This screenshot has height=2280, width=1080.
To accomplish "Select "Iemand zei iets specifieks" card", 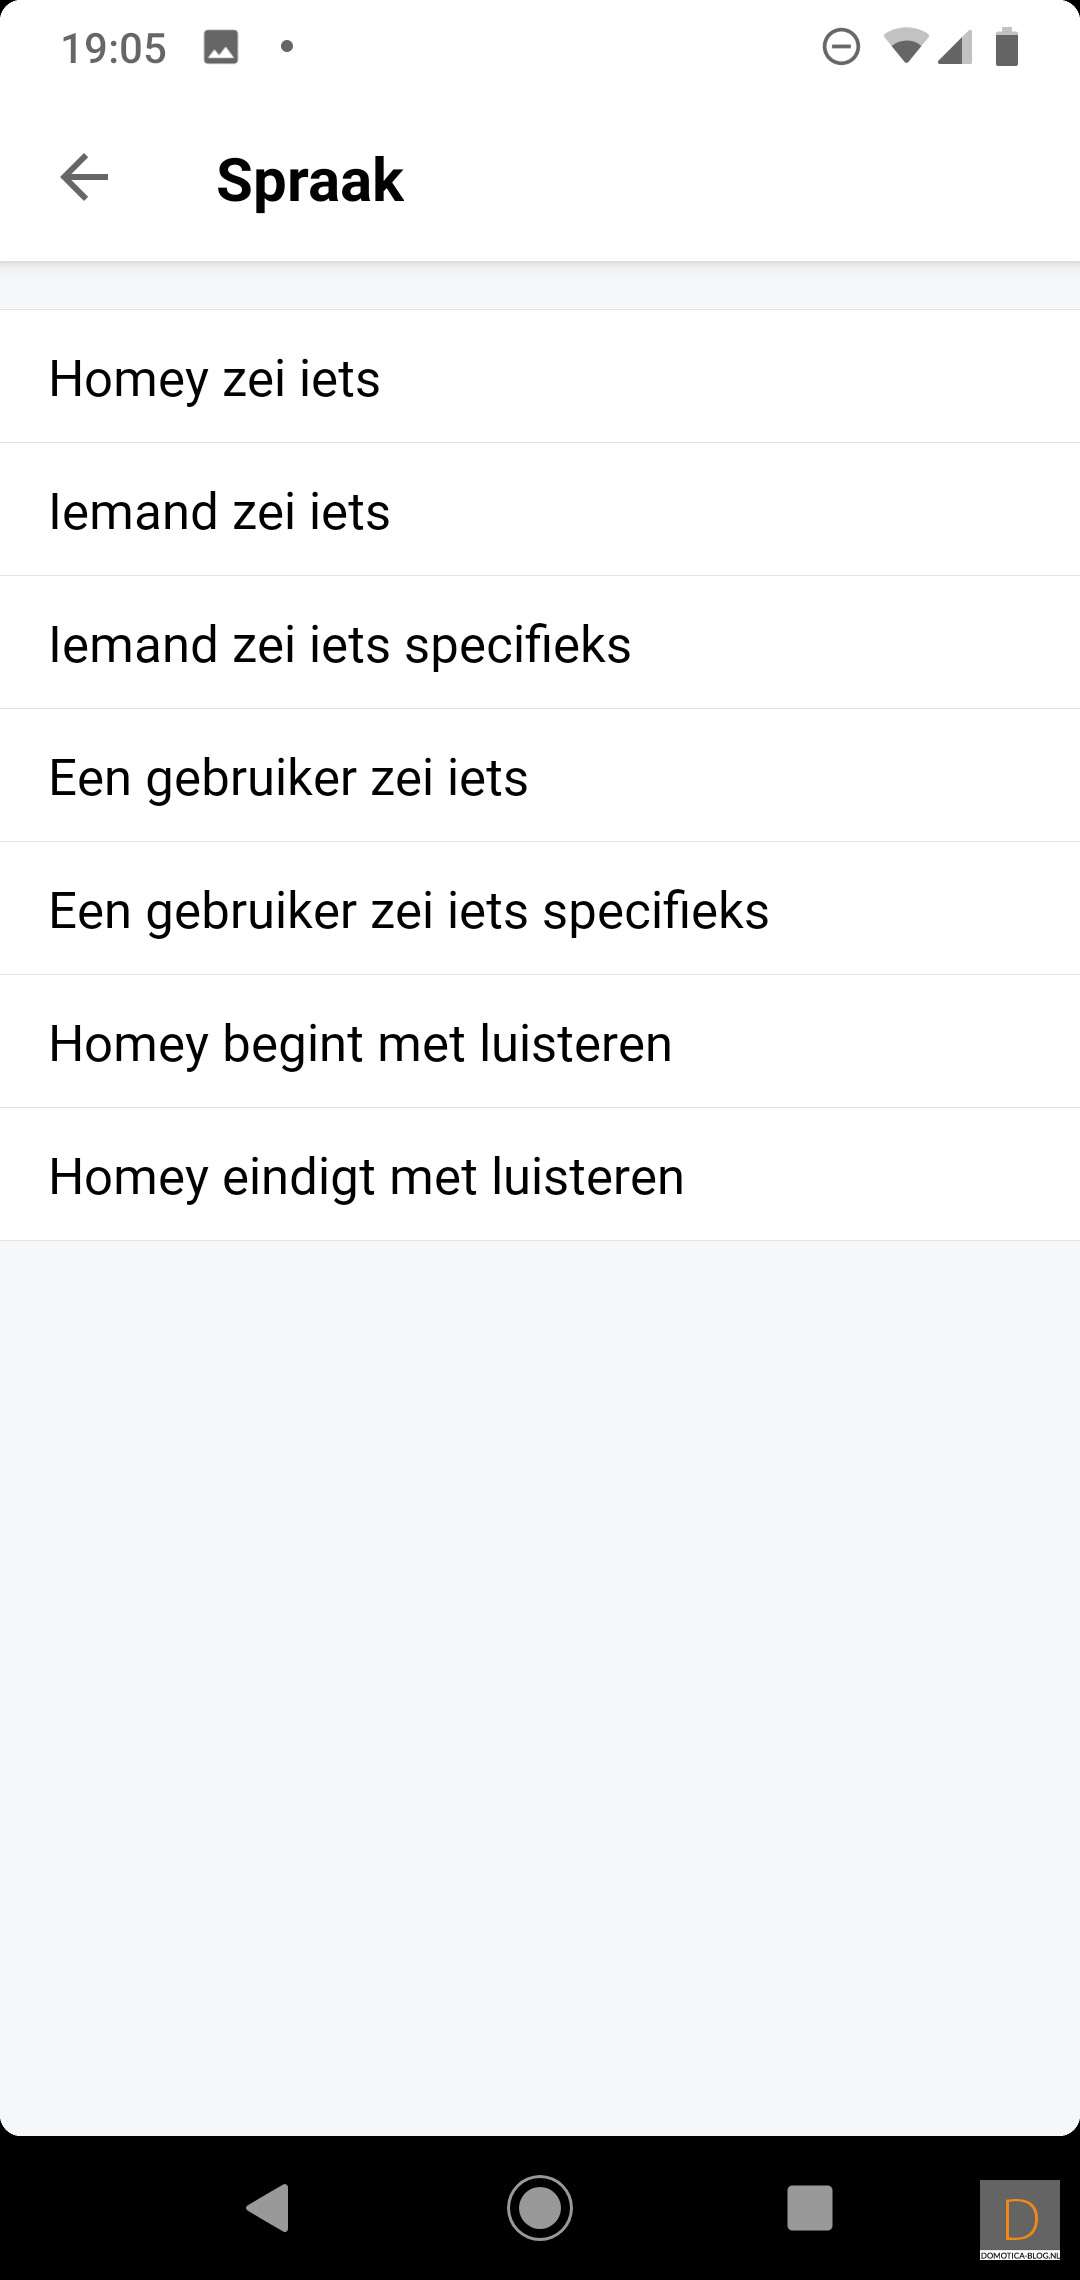I will [540, 643].
